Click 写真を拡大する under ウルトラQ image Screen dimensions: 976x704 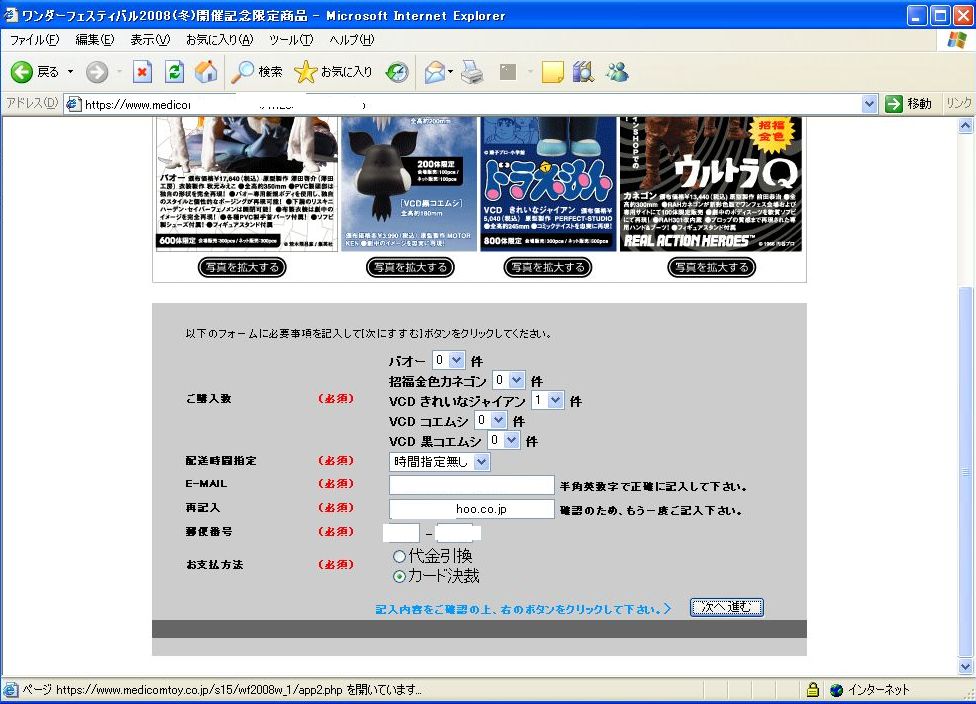click(711, 267)
